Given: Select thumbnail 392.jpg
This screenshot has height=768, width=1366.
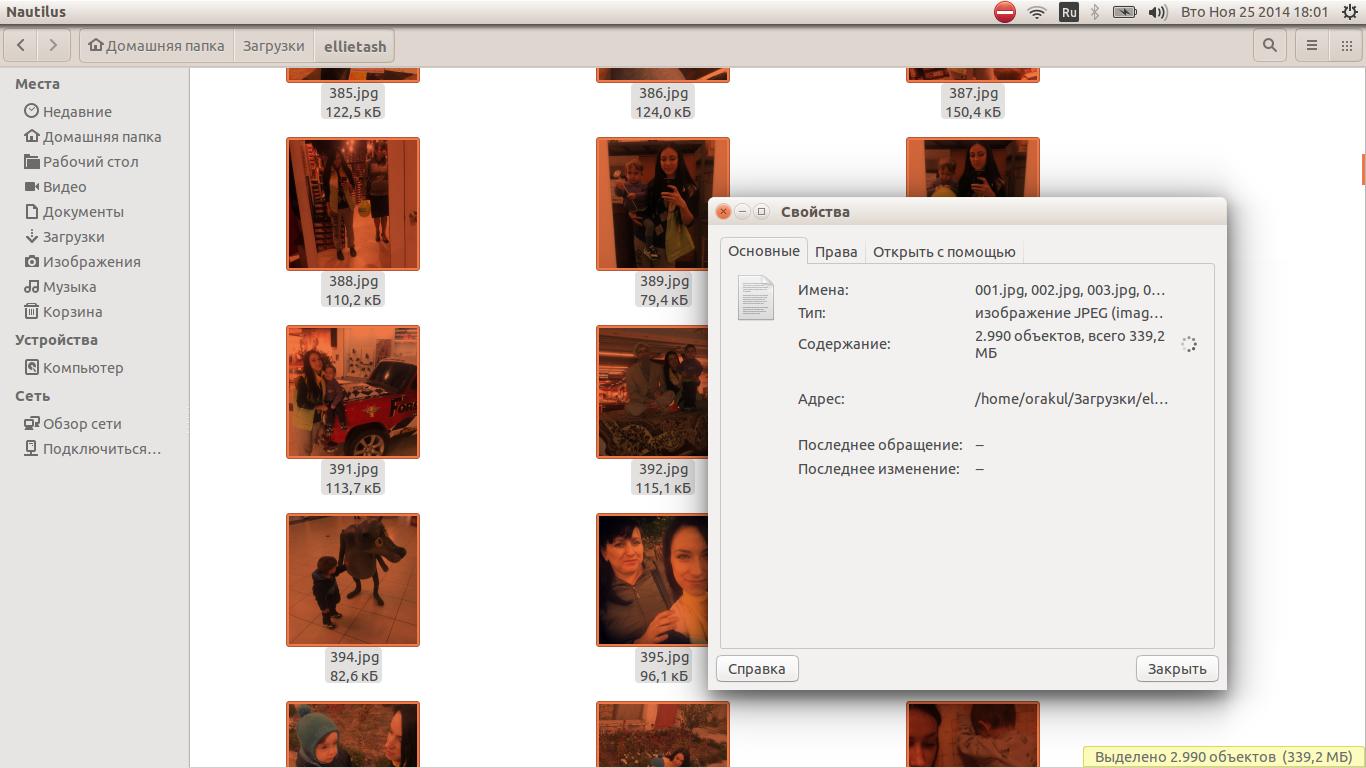Looking at the screenshot, I should [x=652, y=392].
